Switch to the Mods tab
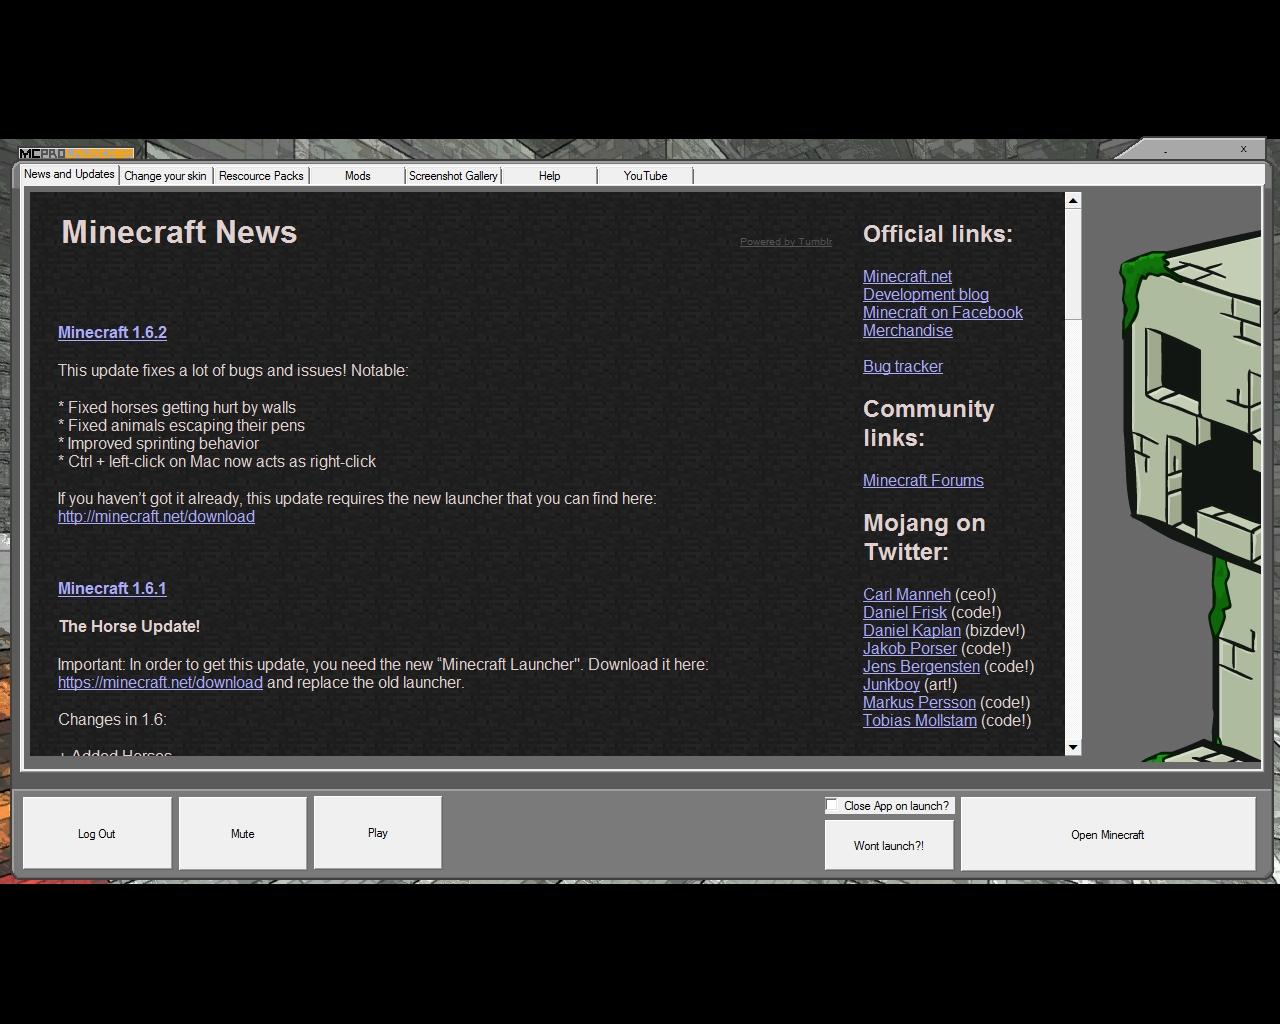Screen dimensions: 1280x1024 357,175
